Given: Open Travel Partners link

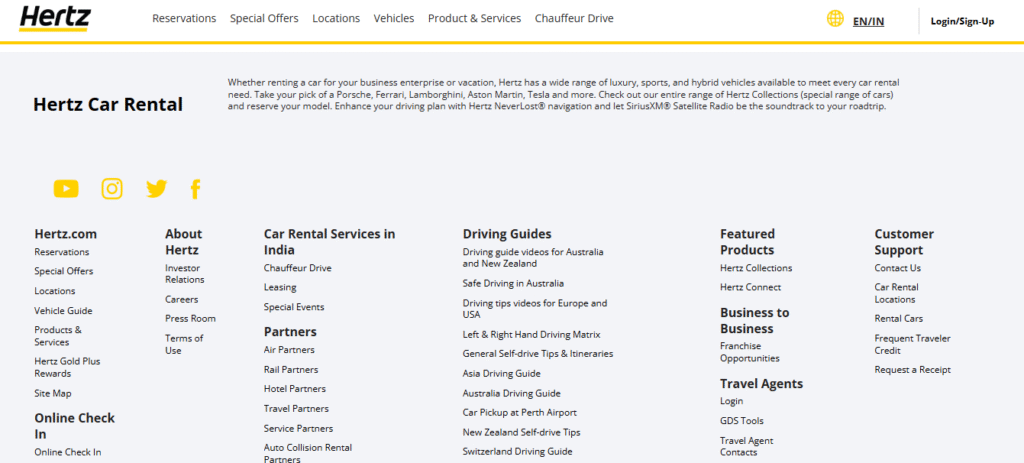Looking at the screenshot, I should pyautogui.click(x=296, y=409).
